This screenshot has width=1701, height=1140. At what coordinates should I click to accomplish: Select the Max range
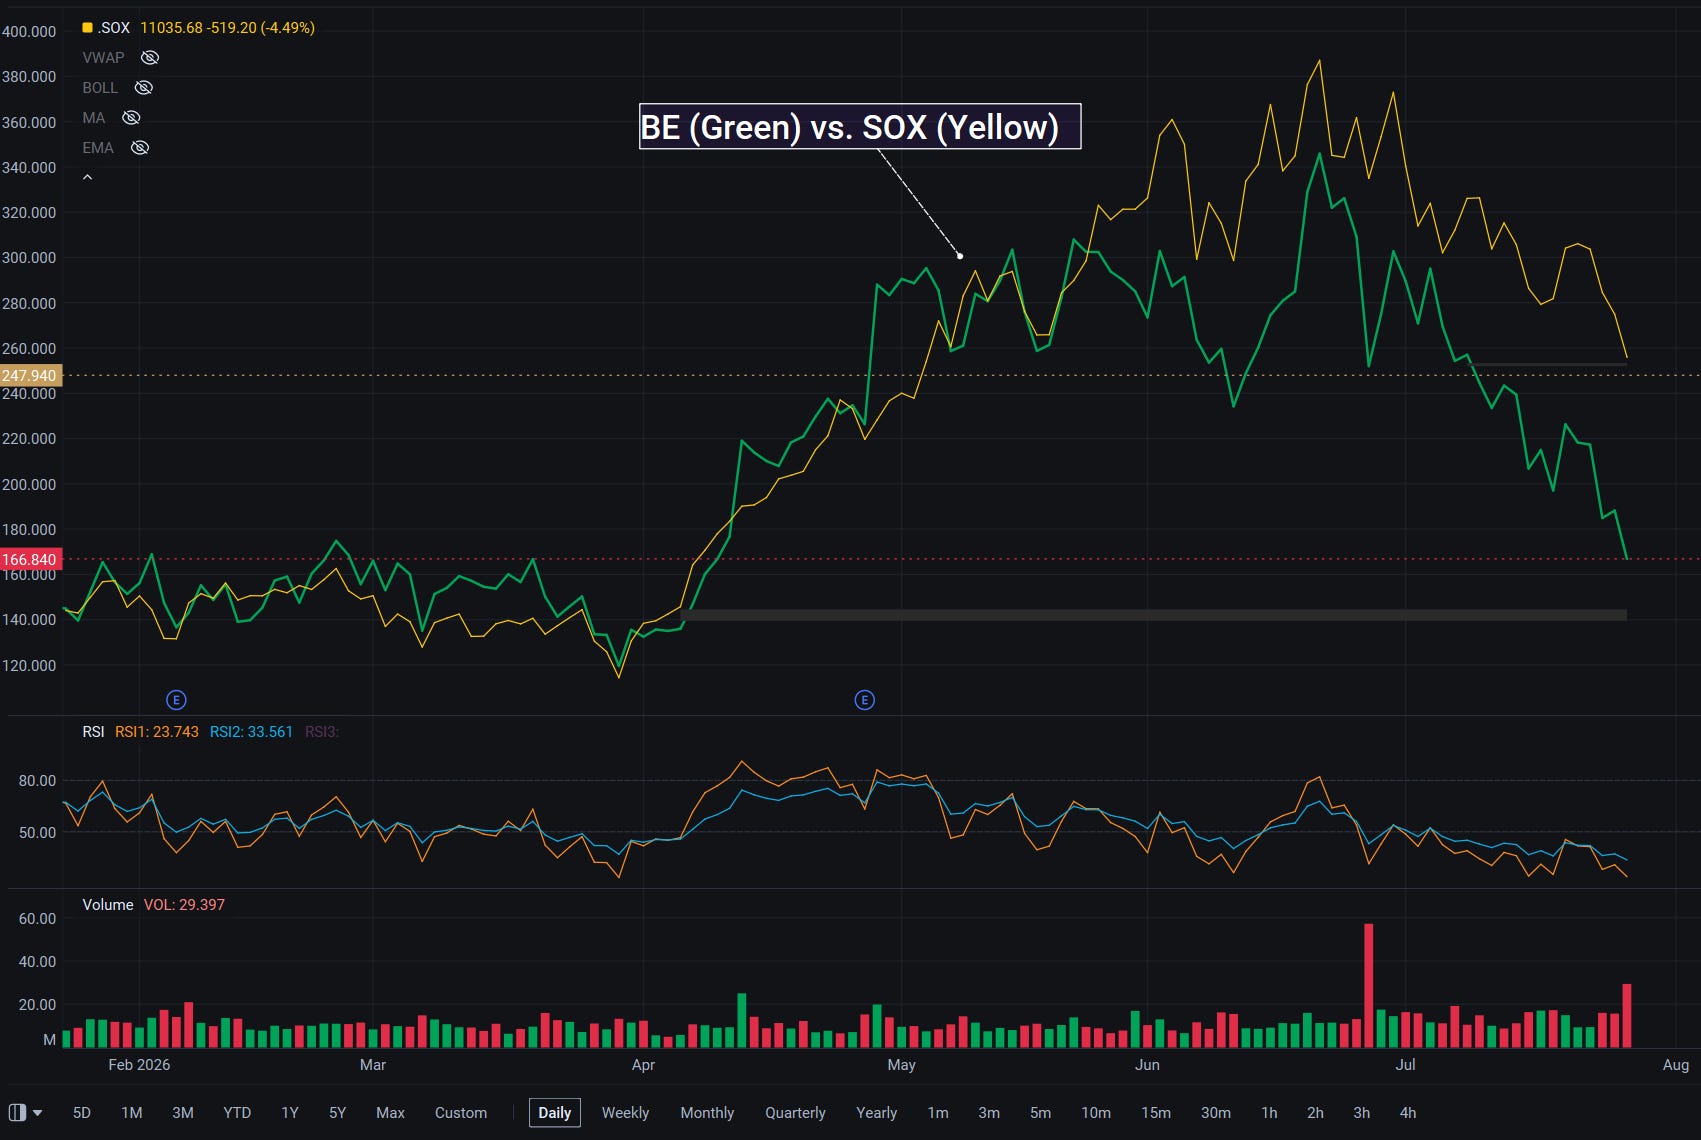(390, 1112)
